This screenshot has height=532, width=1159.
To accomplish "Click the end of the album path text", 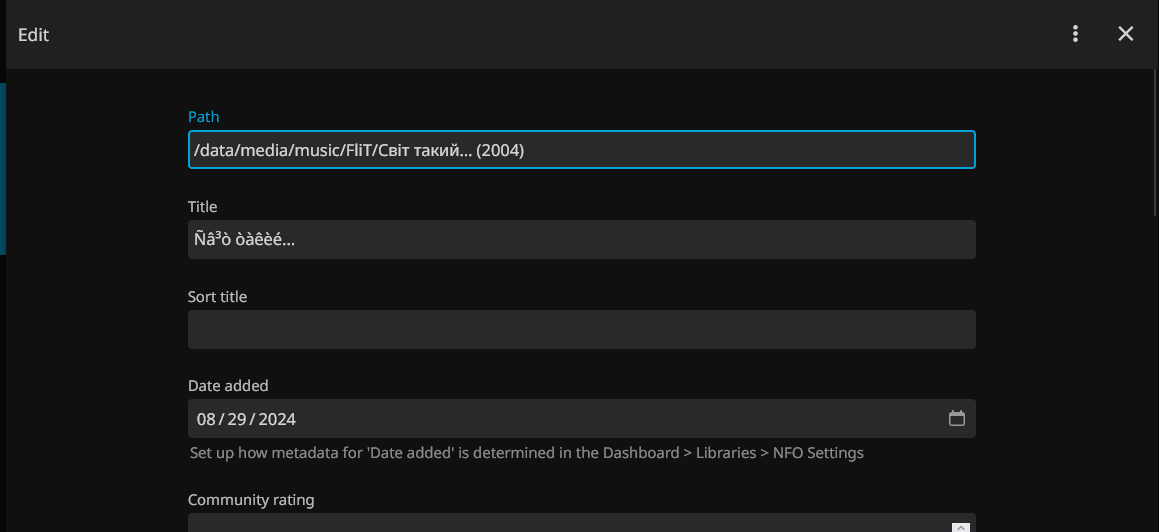I will click(524, 151).
